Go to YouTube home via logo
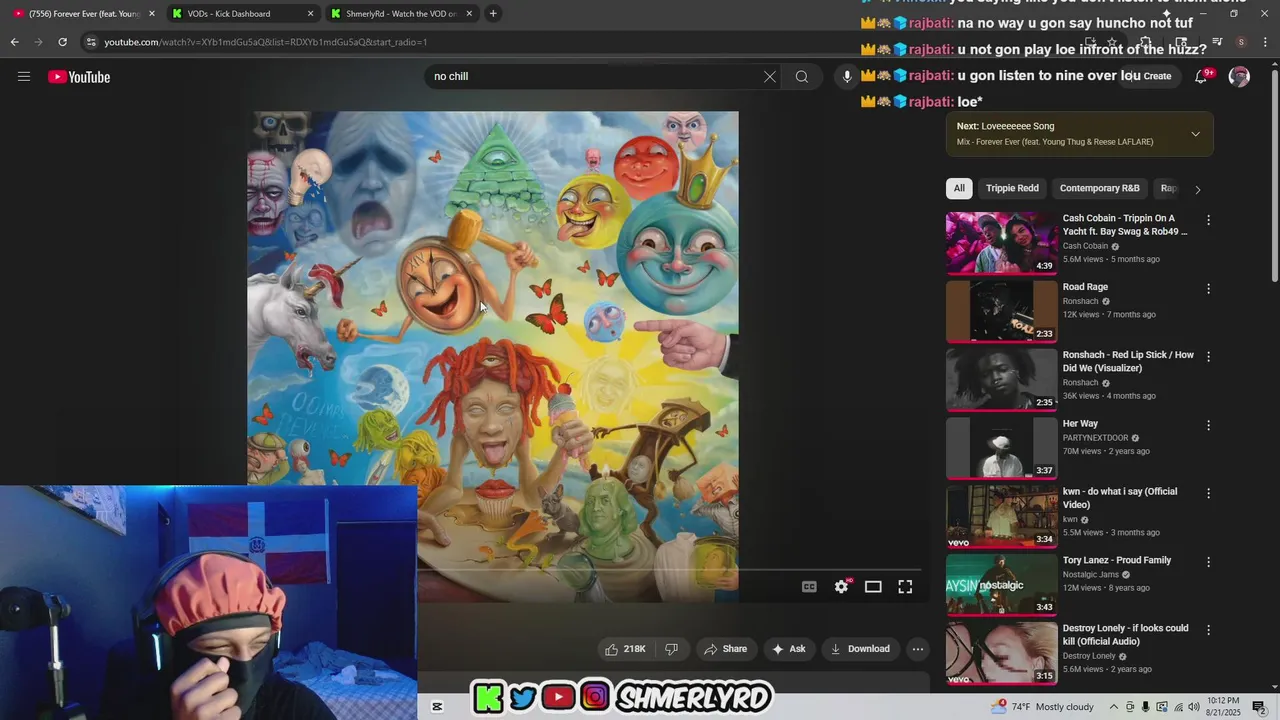The height and width of the screenshot is (720, 1280). [79, 77]
